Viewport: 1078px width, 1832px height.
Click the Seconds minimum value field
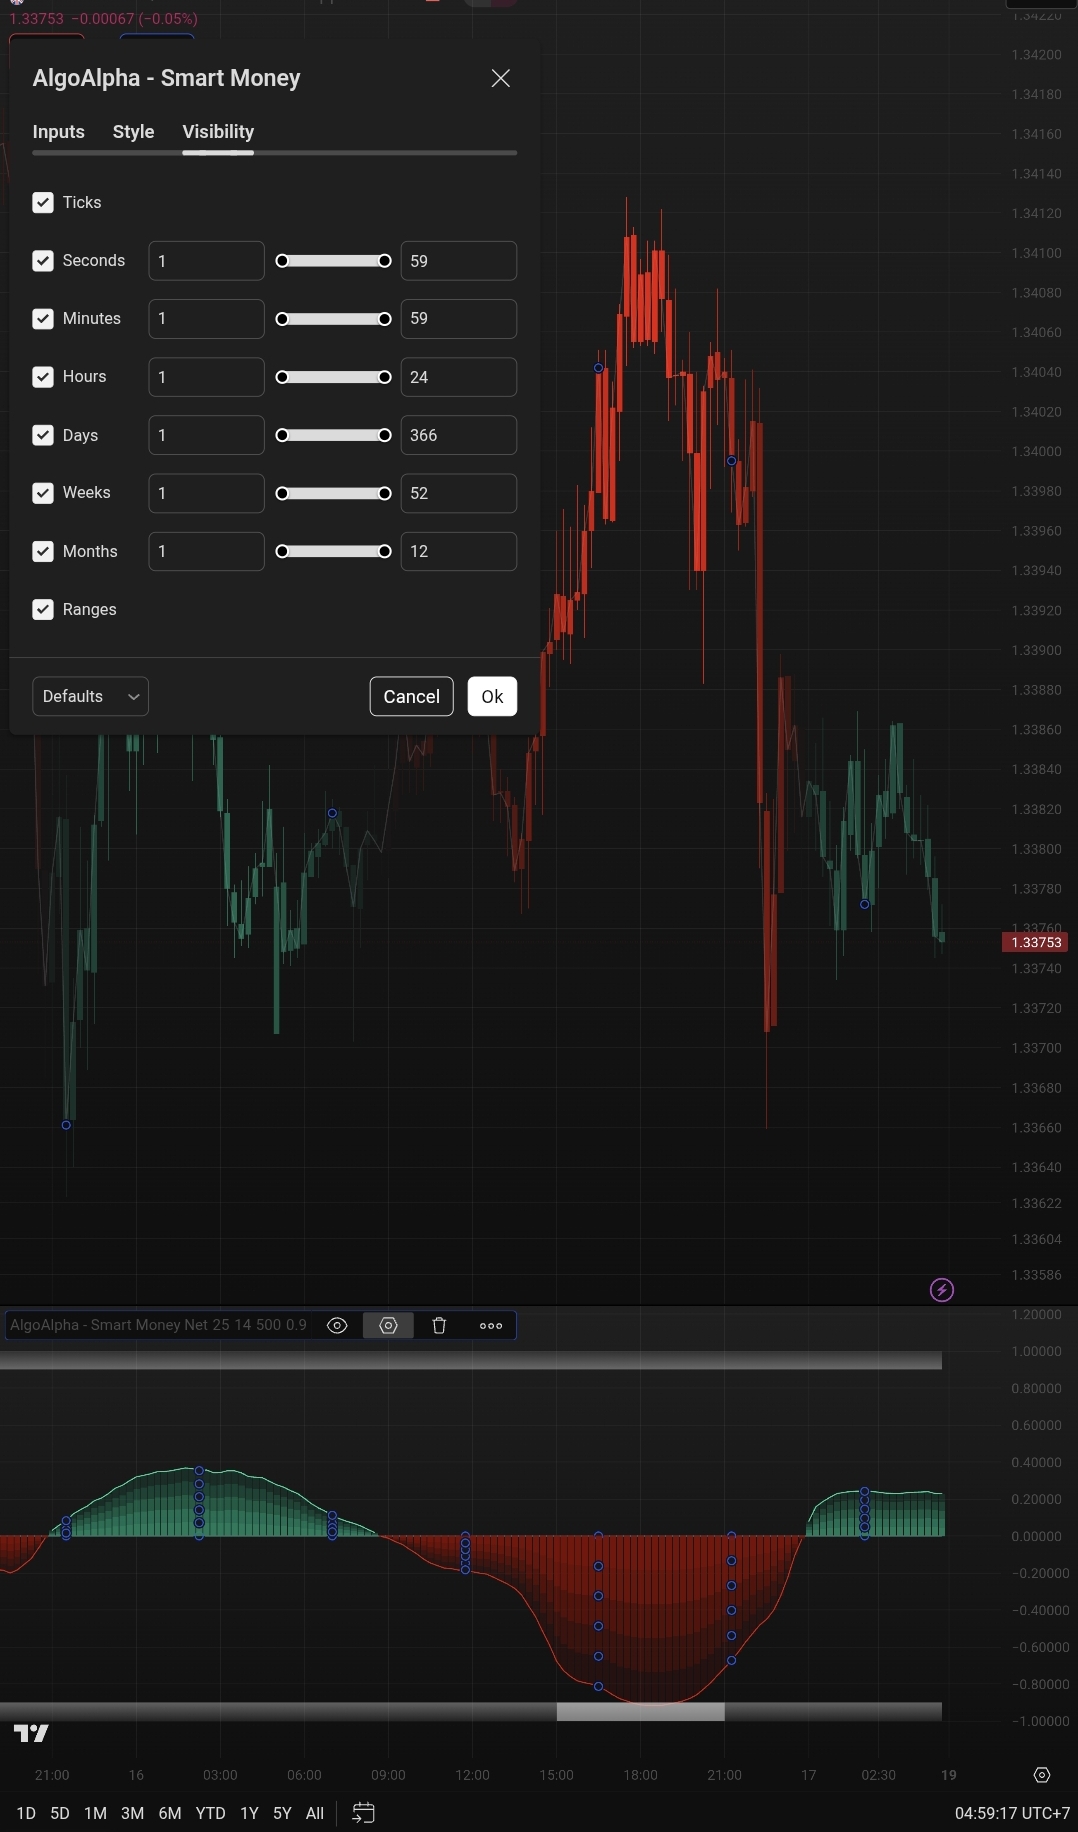206,261
